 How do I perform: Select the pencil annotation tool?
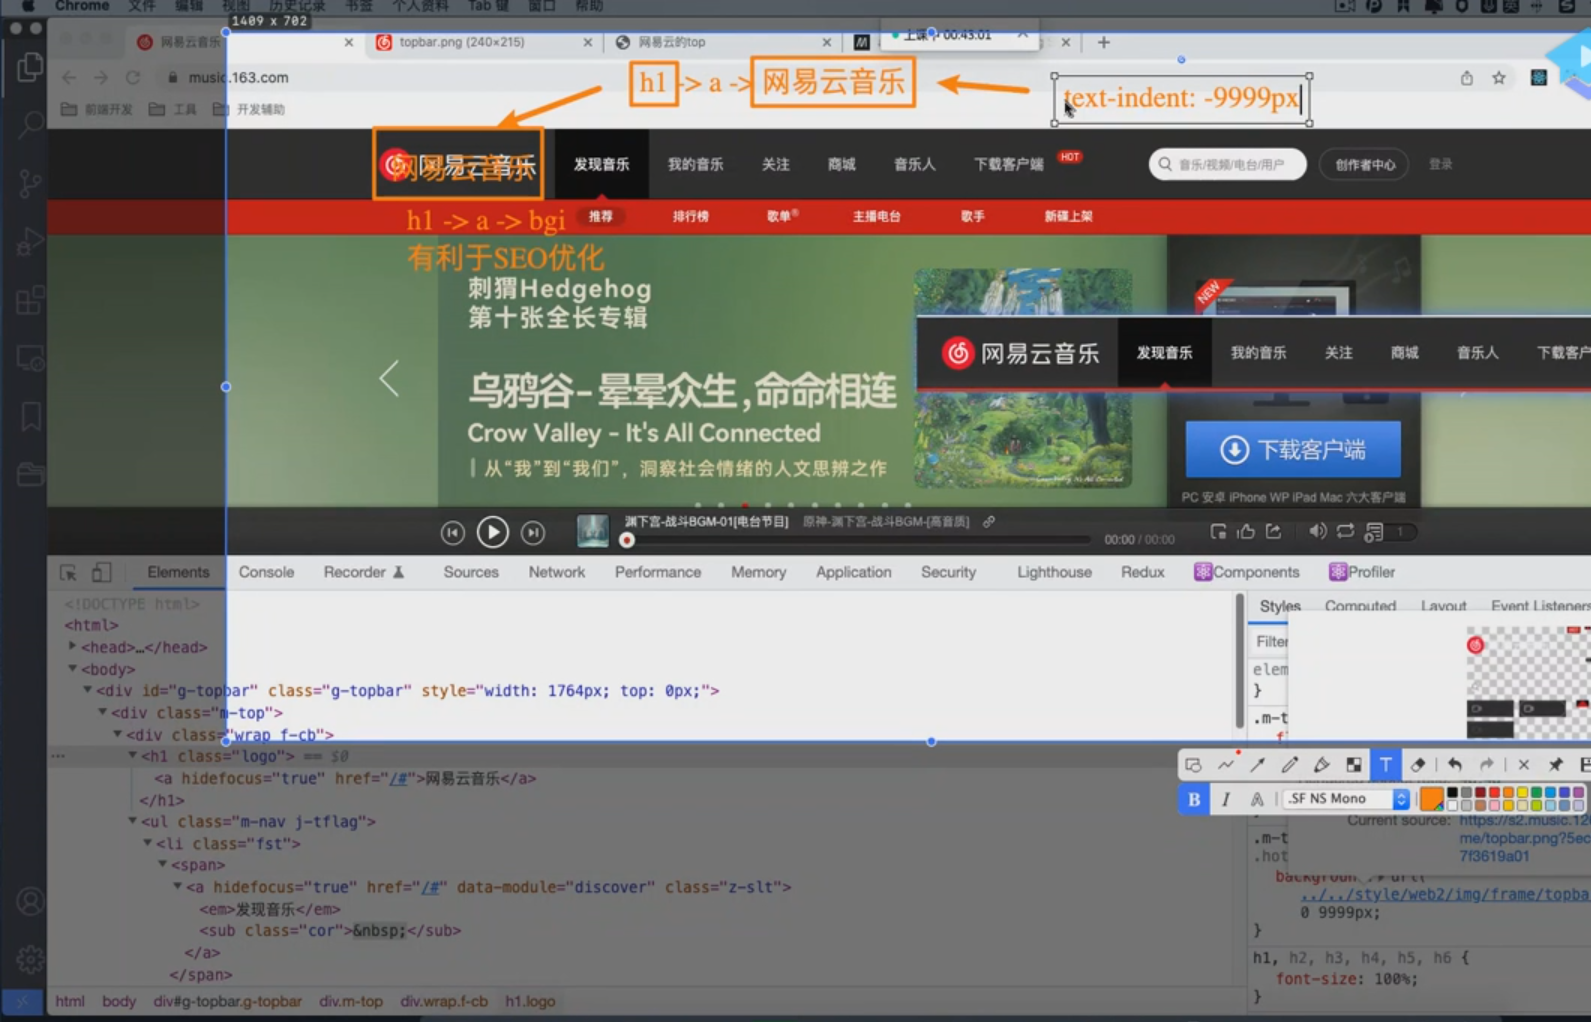click(1290, 765)
